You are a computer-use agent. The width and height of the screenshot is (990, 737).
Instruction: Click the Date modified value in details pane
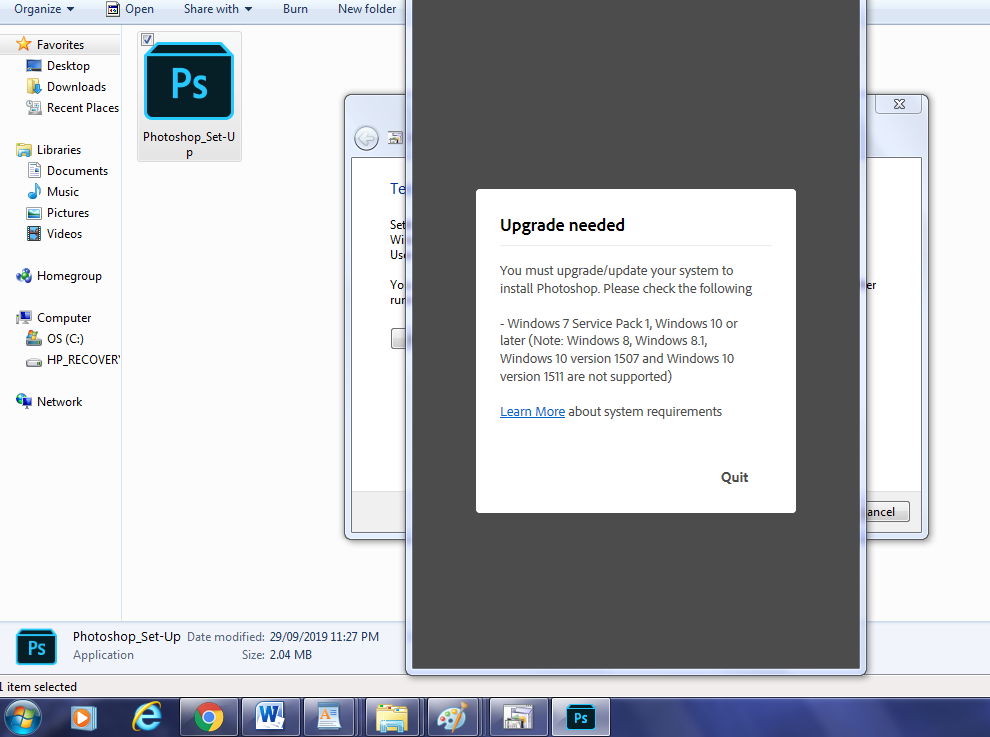tap(324, 637)
